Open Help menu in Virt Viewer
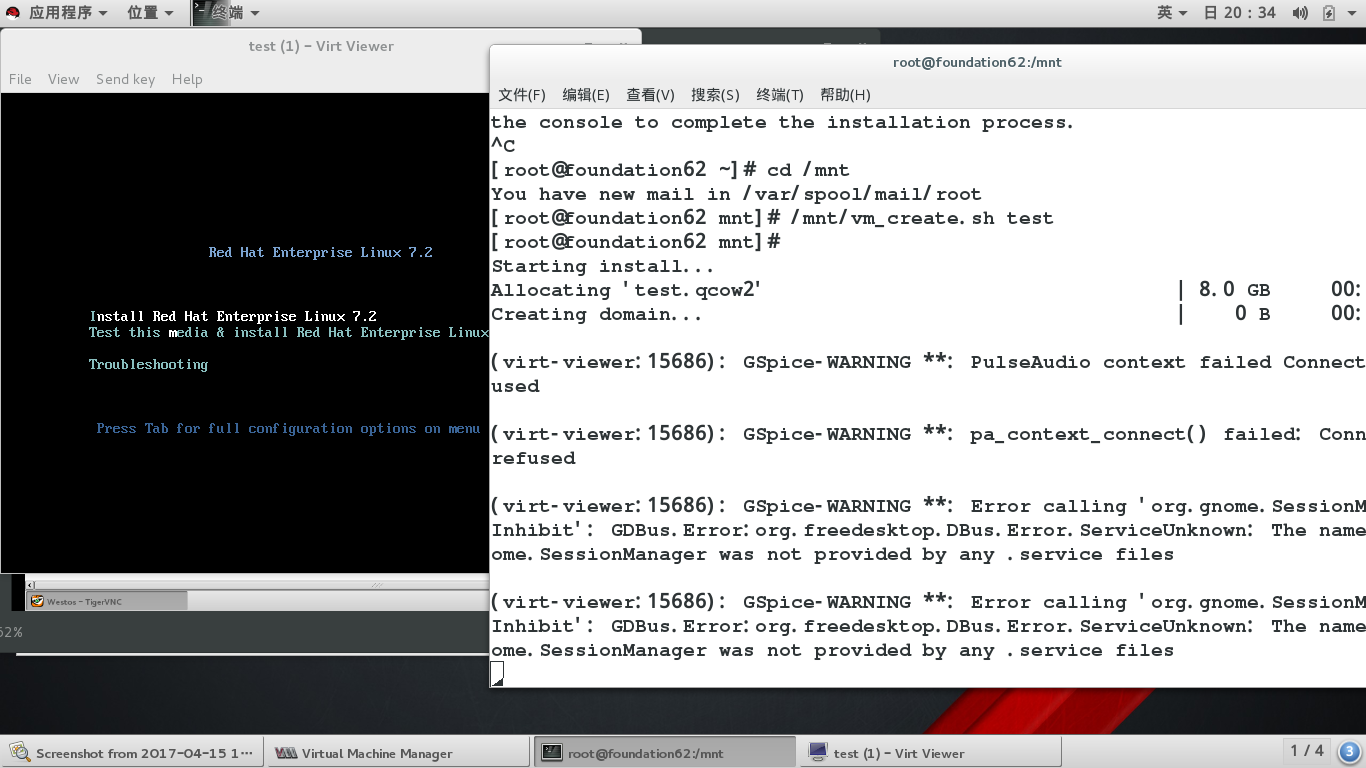This screenshot has width=1366, height=768. pyautogui.click(x=187, y=79)
